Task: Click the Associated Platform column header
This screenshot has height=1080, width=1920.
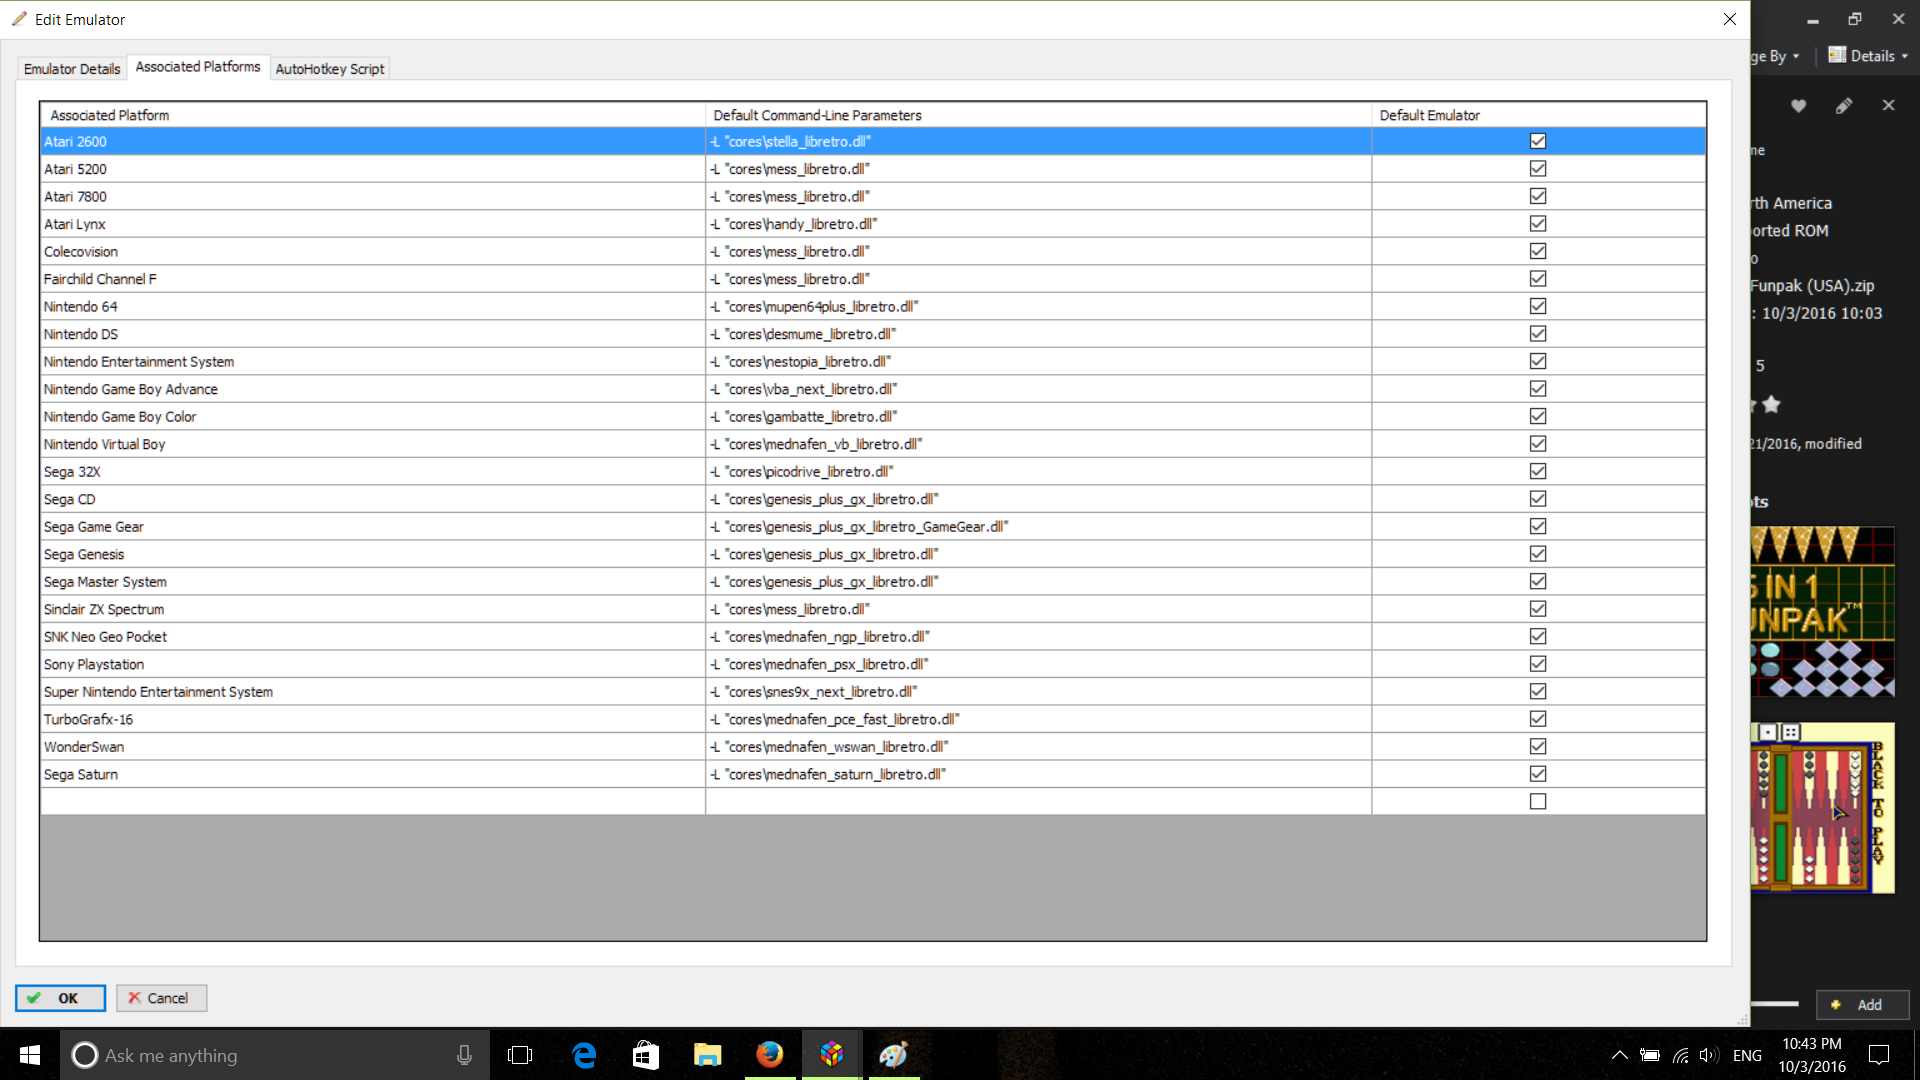Action: pyautogui.click(x=373, y=115)
